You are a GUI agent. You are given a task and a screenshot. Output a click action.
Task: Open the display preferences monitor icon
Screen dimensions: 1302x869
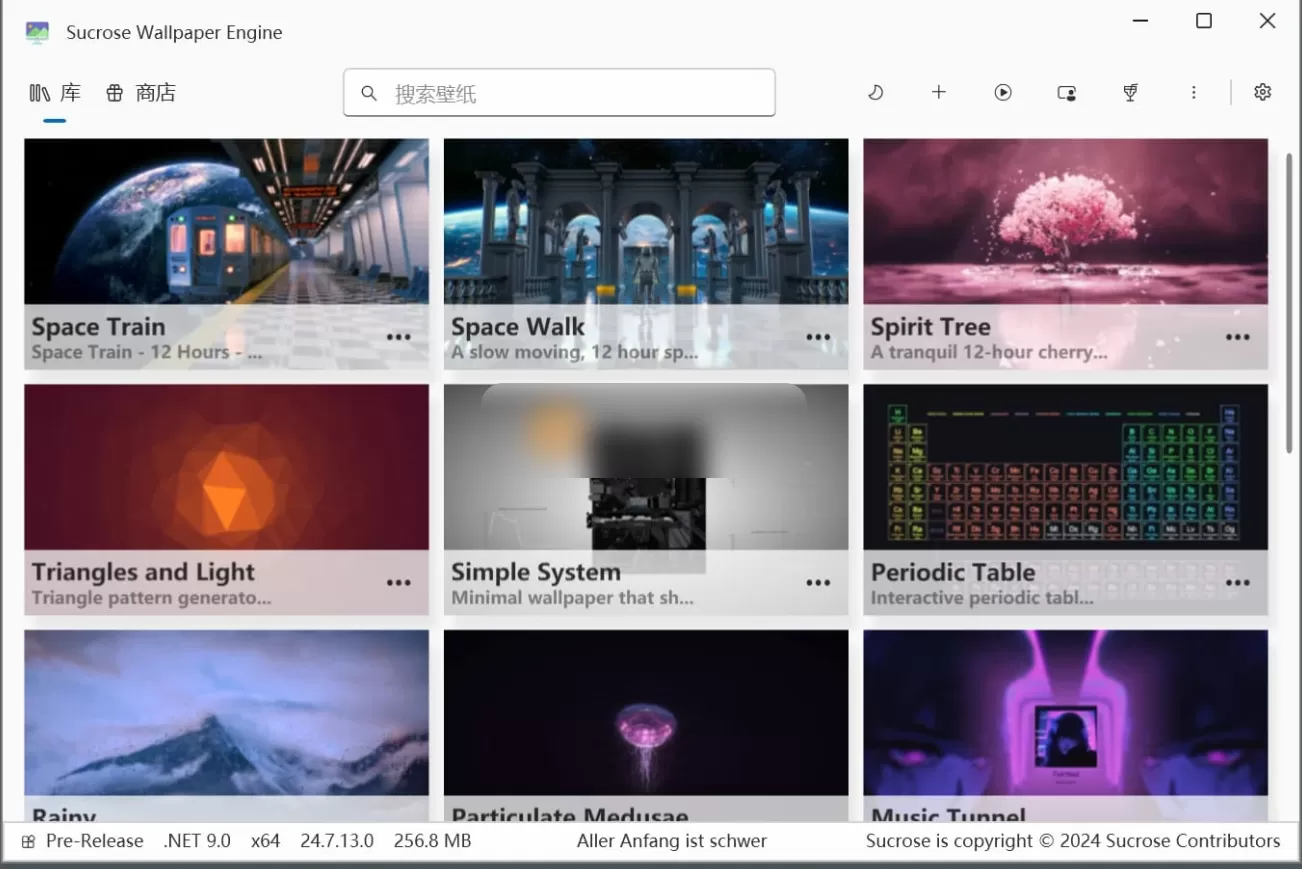click(1067, 92)
